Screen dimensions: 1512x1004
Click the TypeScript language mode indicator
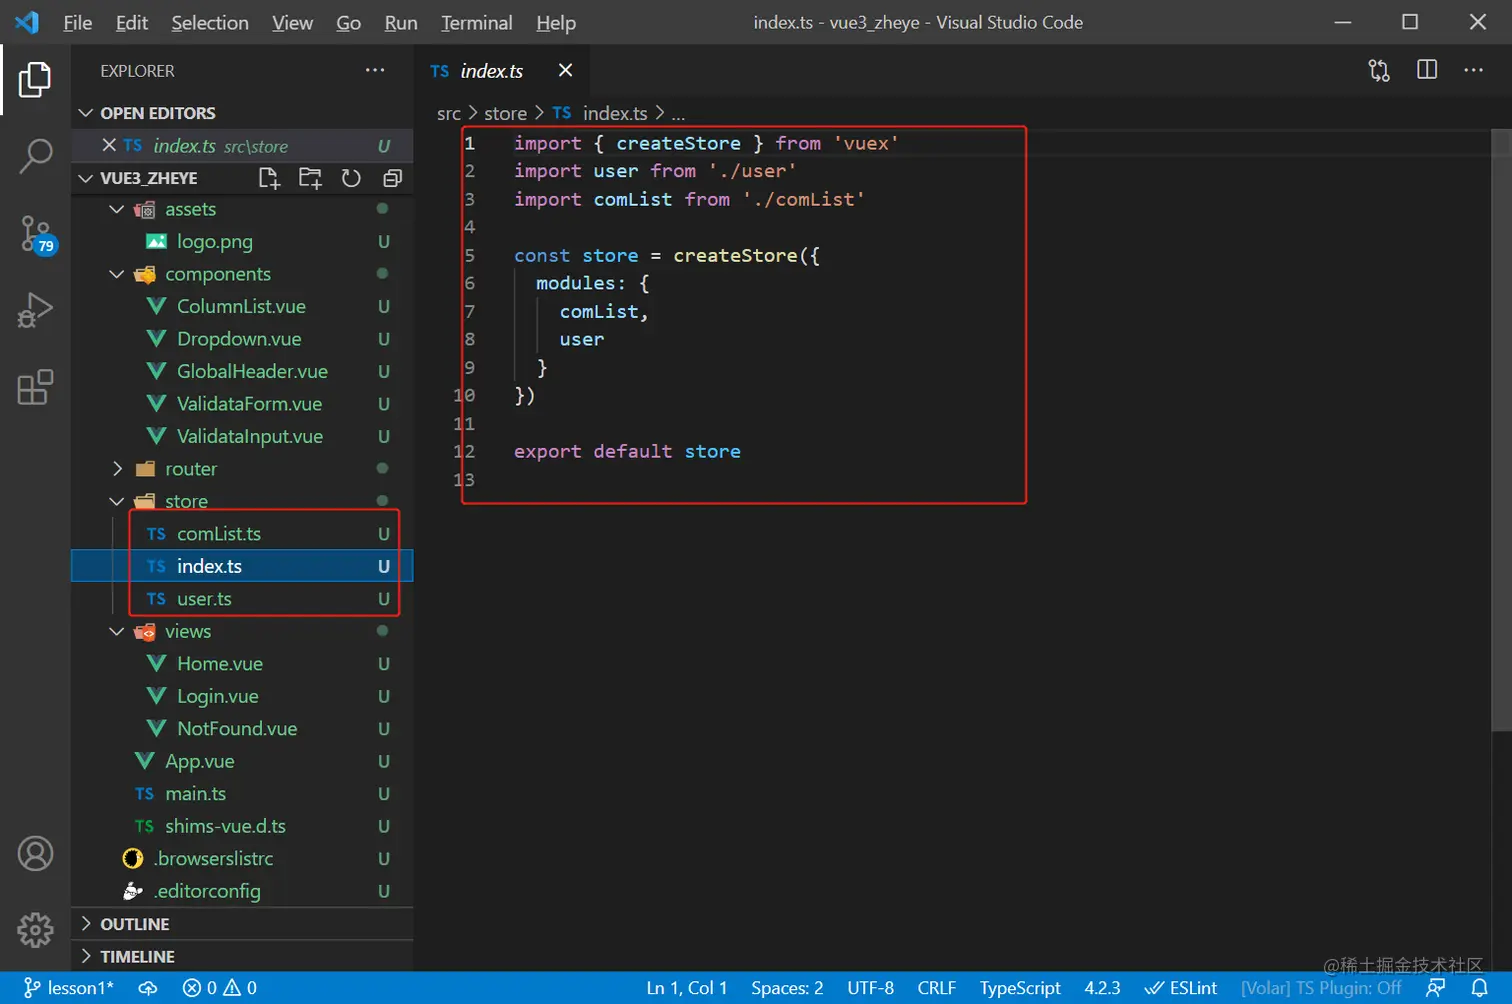[x=1019, y=988]
